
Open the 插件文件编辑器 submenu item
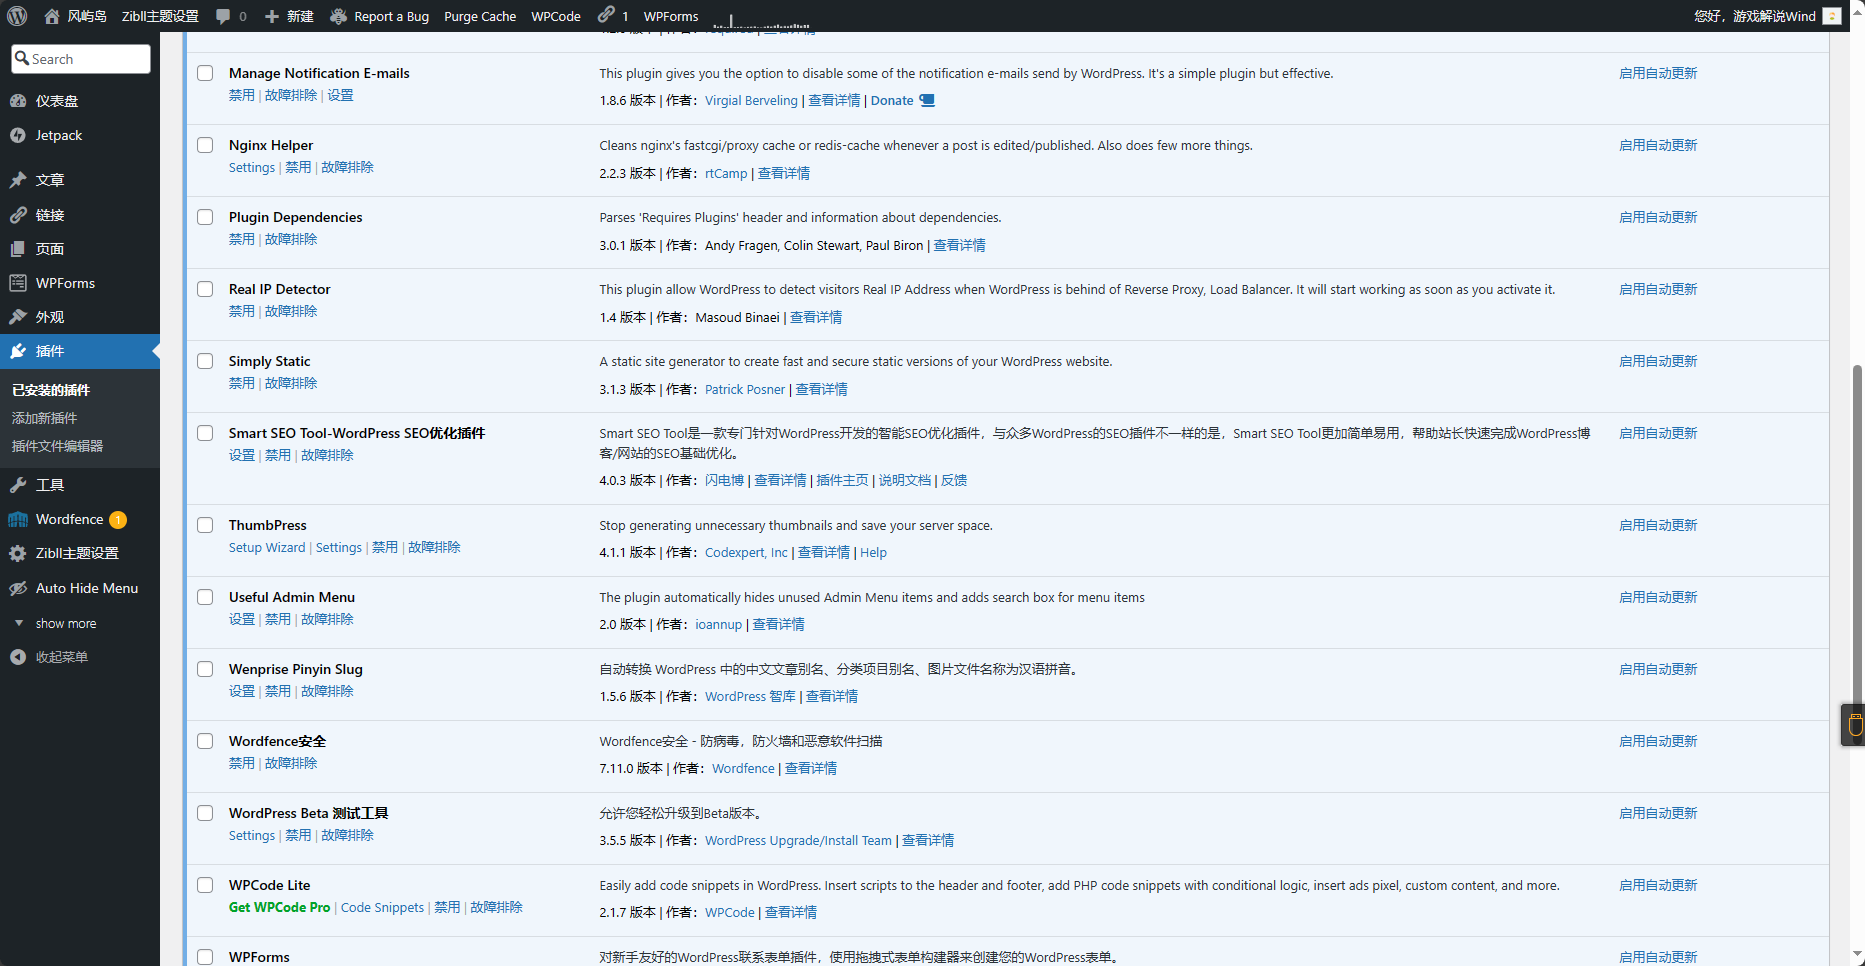(57, 446)
